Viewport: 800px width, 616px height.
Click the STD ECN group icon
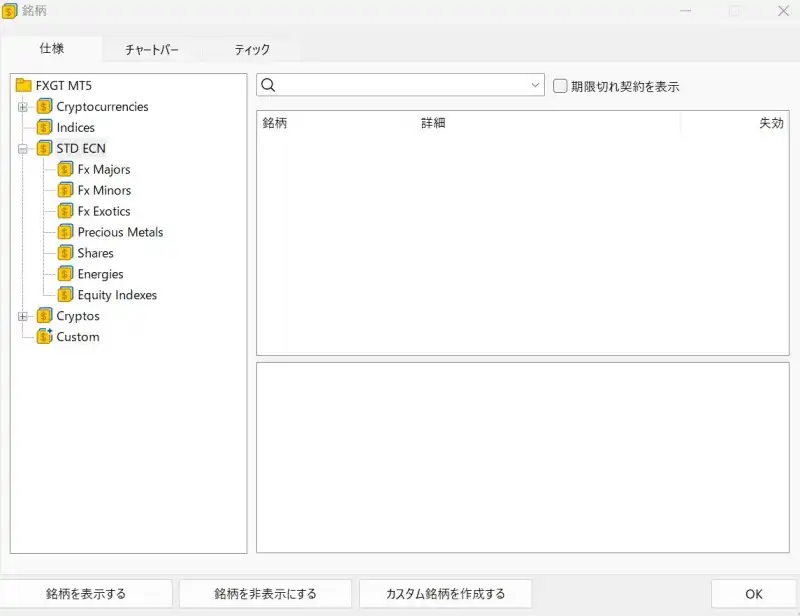(44, 149)
